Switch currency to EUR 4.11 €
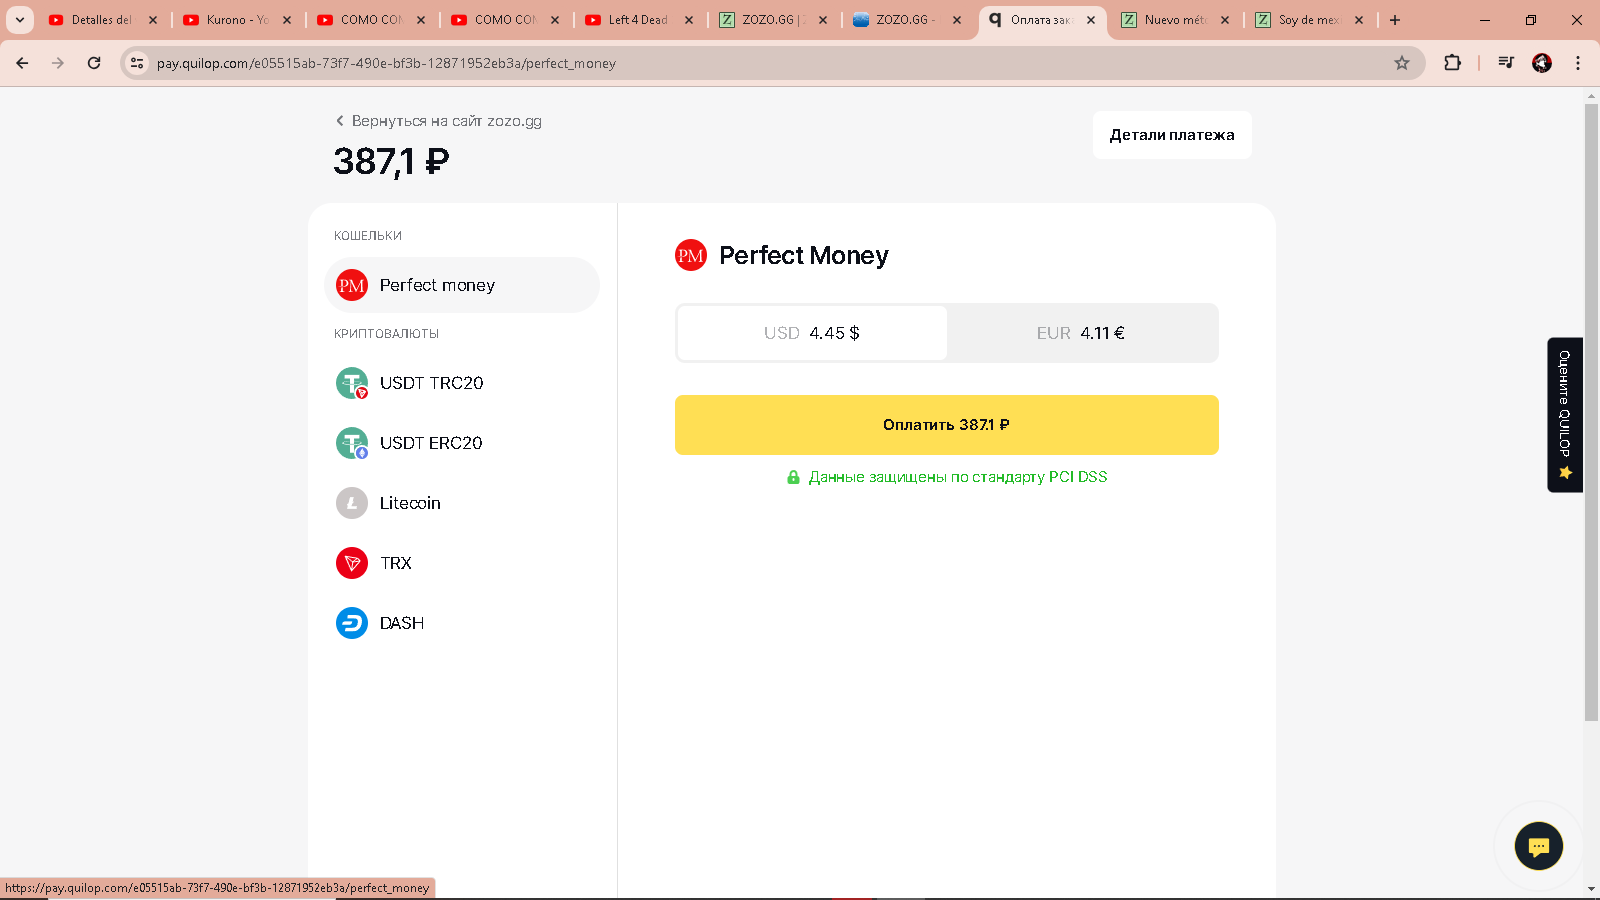Viewport: 1600px width, 900px height. point(1081,333)
